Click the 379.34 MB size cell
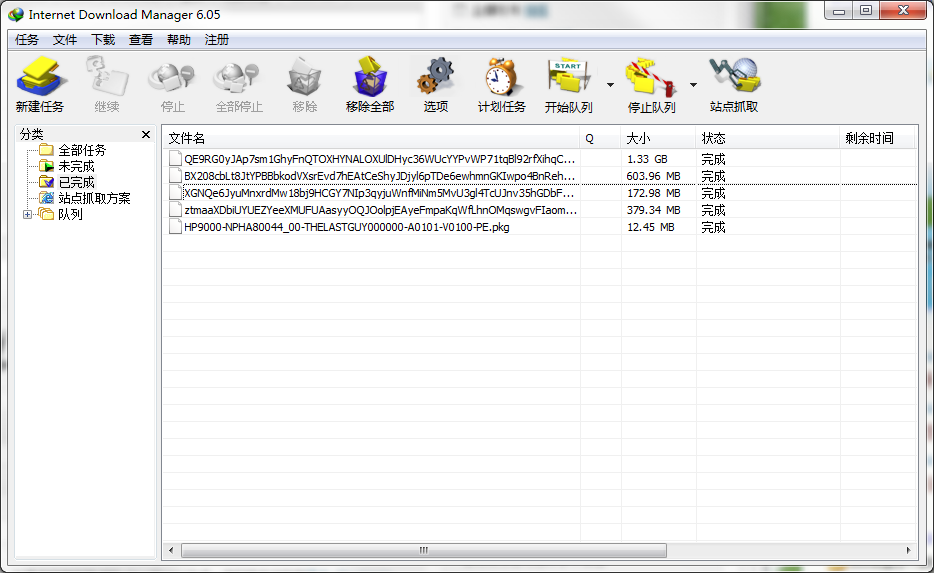Image resolution: width=934 pixels, height=573 pixels. (x=653, y=210)
